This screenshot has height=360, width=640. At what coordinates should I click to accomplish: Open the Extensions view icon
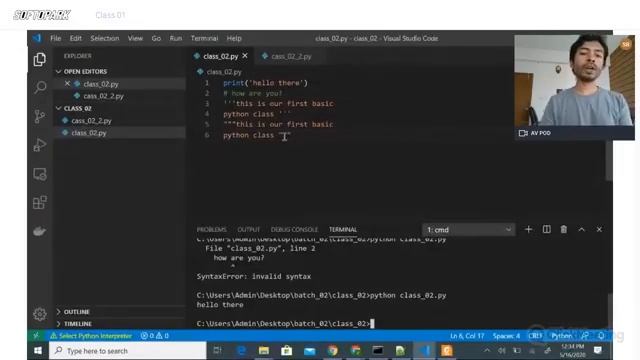40,202
